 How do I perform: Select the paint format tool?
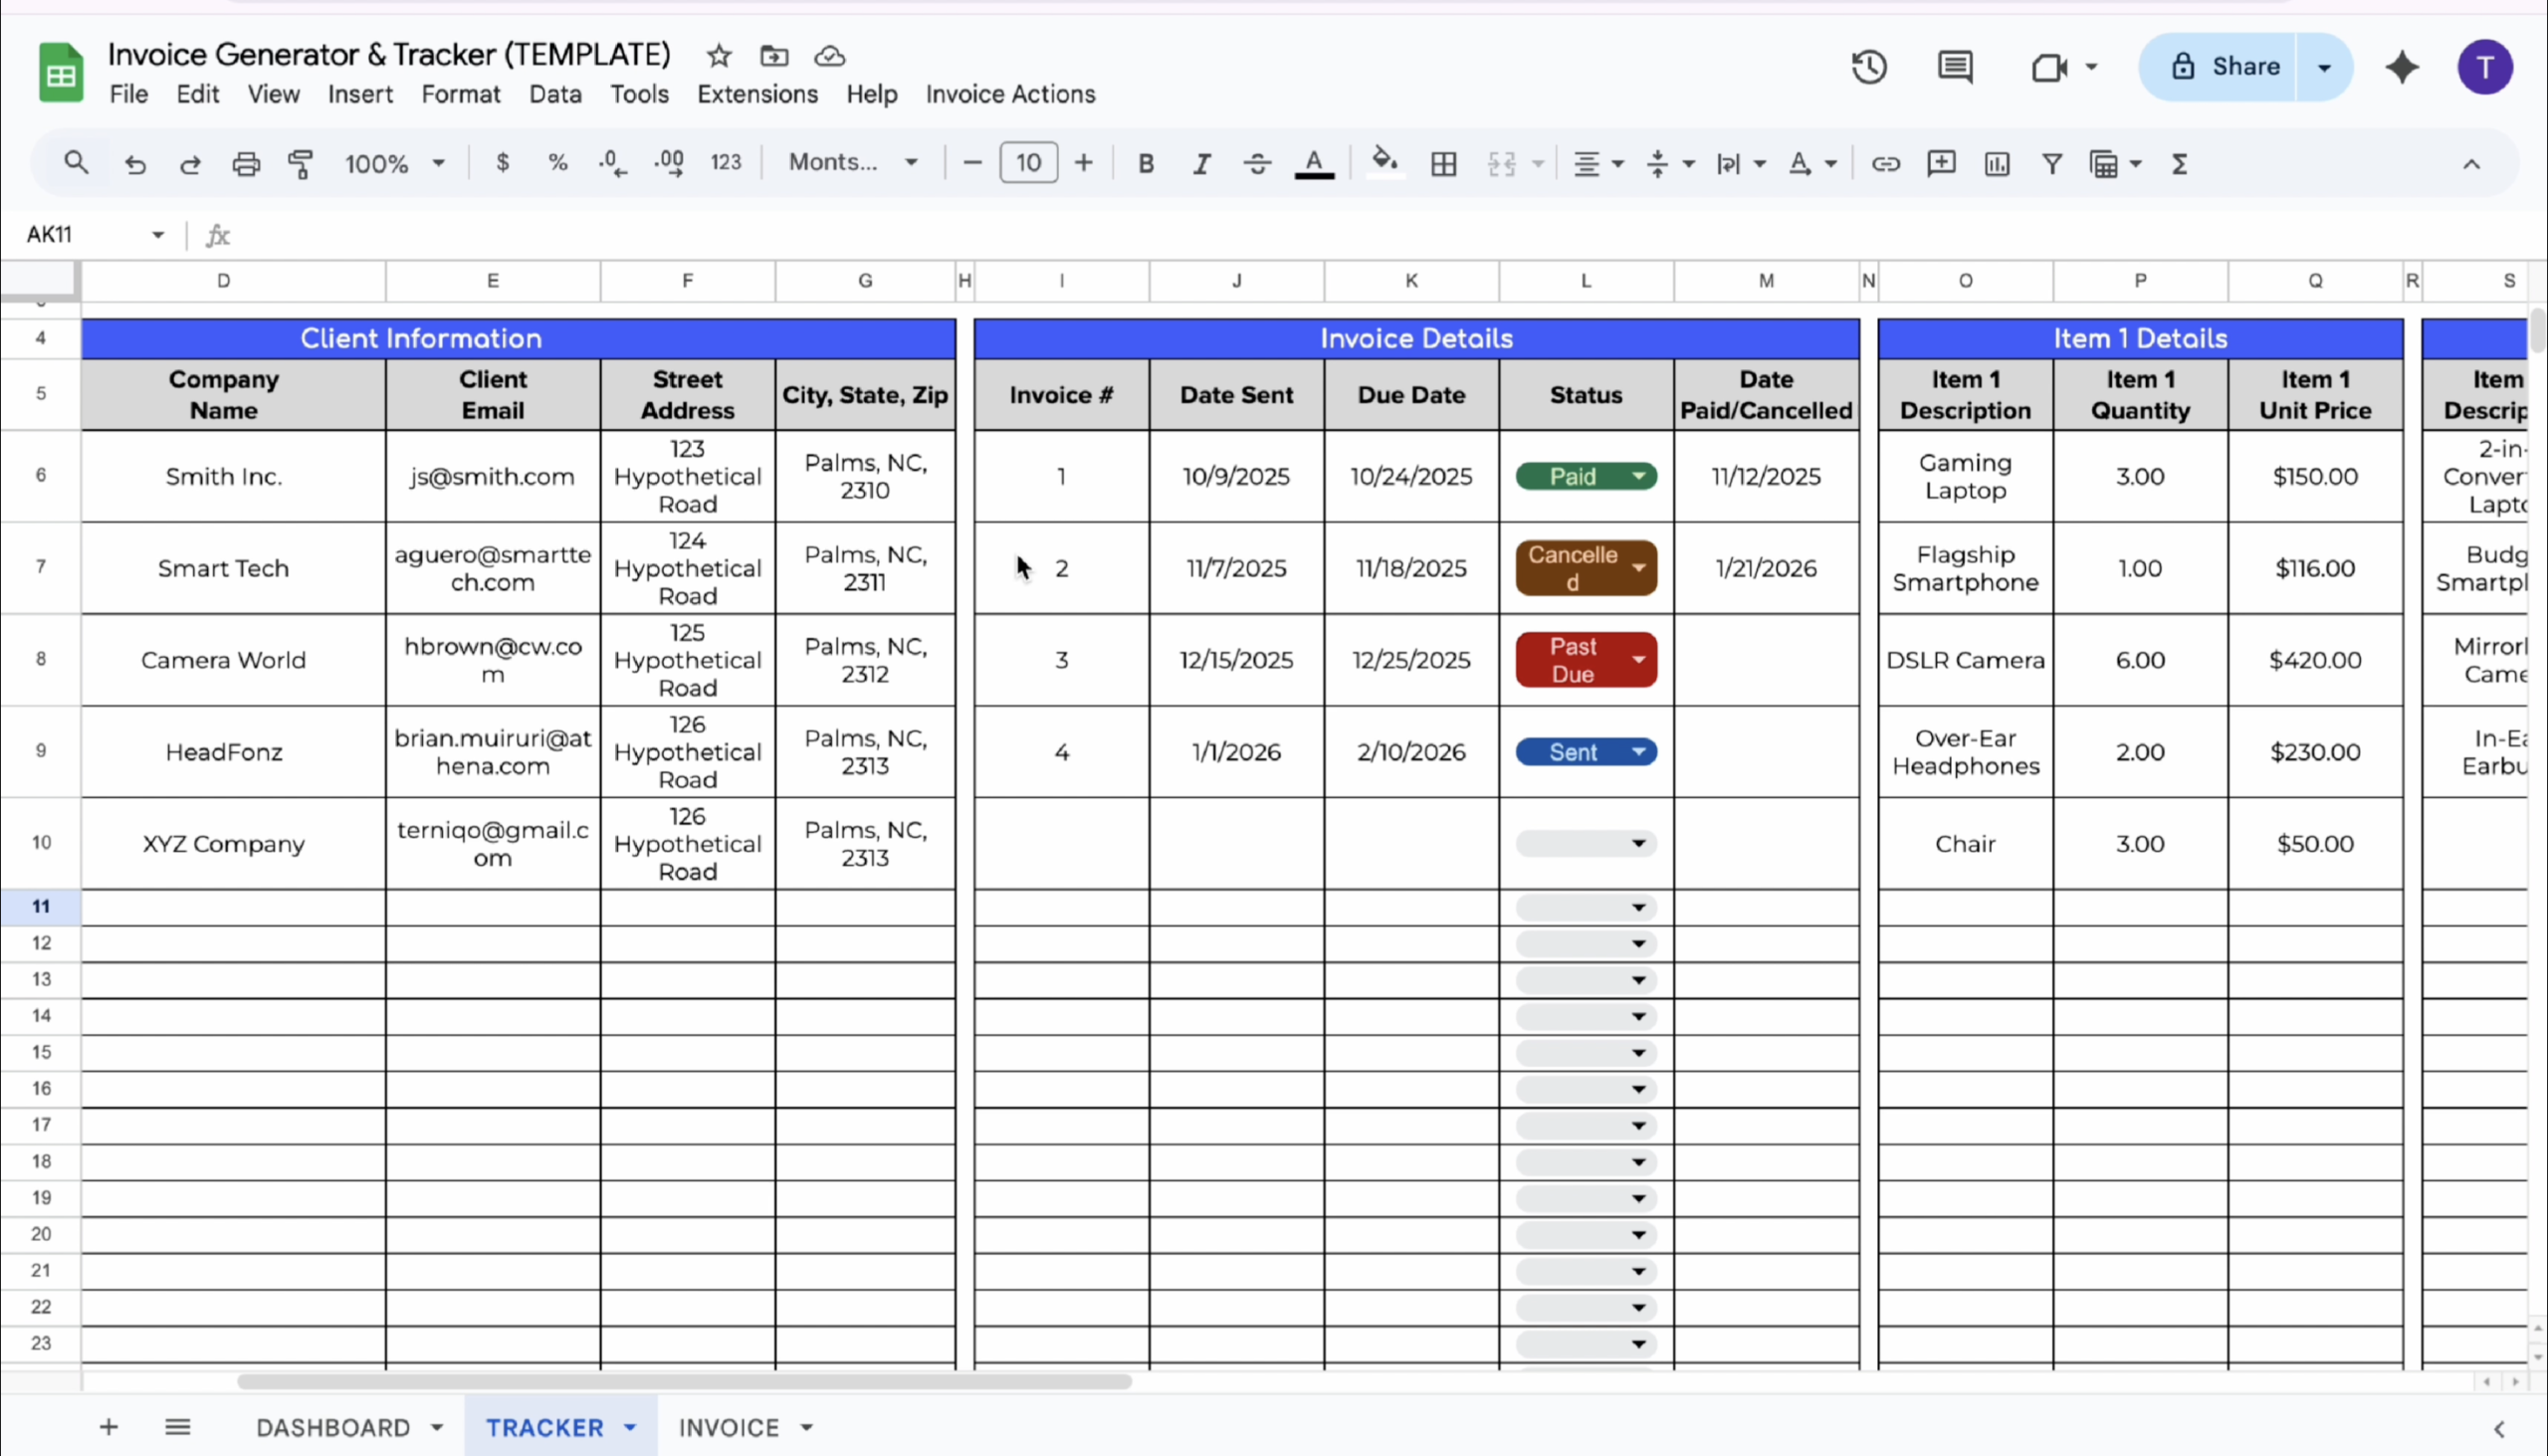pyautogui.click(x=300, y=163)
